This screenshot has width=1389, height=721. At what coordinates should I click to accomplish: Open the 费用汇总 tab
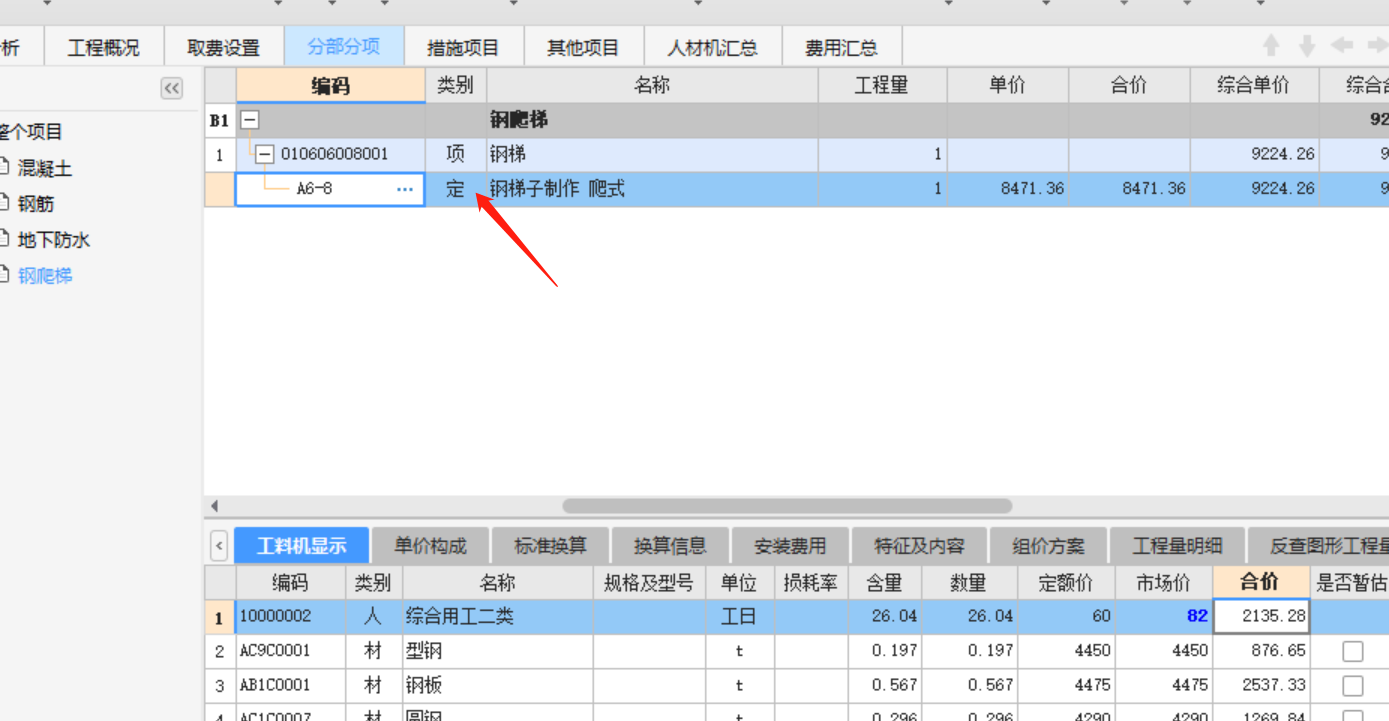tap(842, 47)
